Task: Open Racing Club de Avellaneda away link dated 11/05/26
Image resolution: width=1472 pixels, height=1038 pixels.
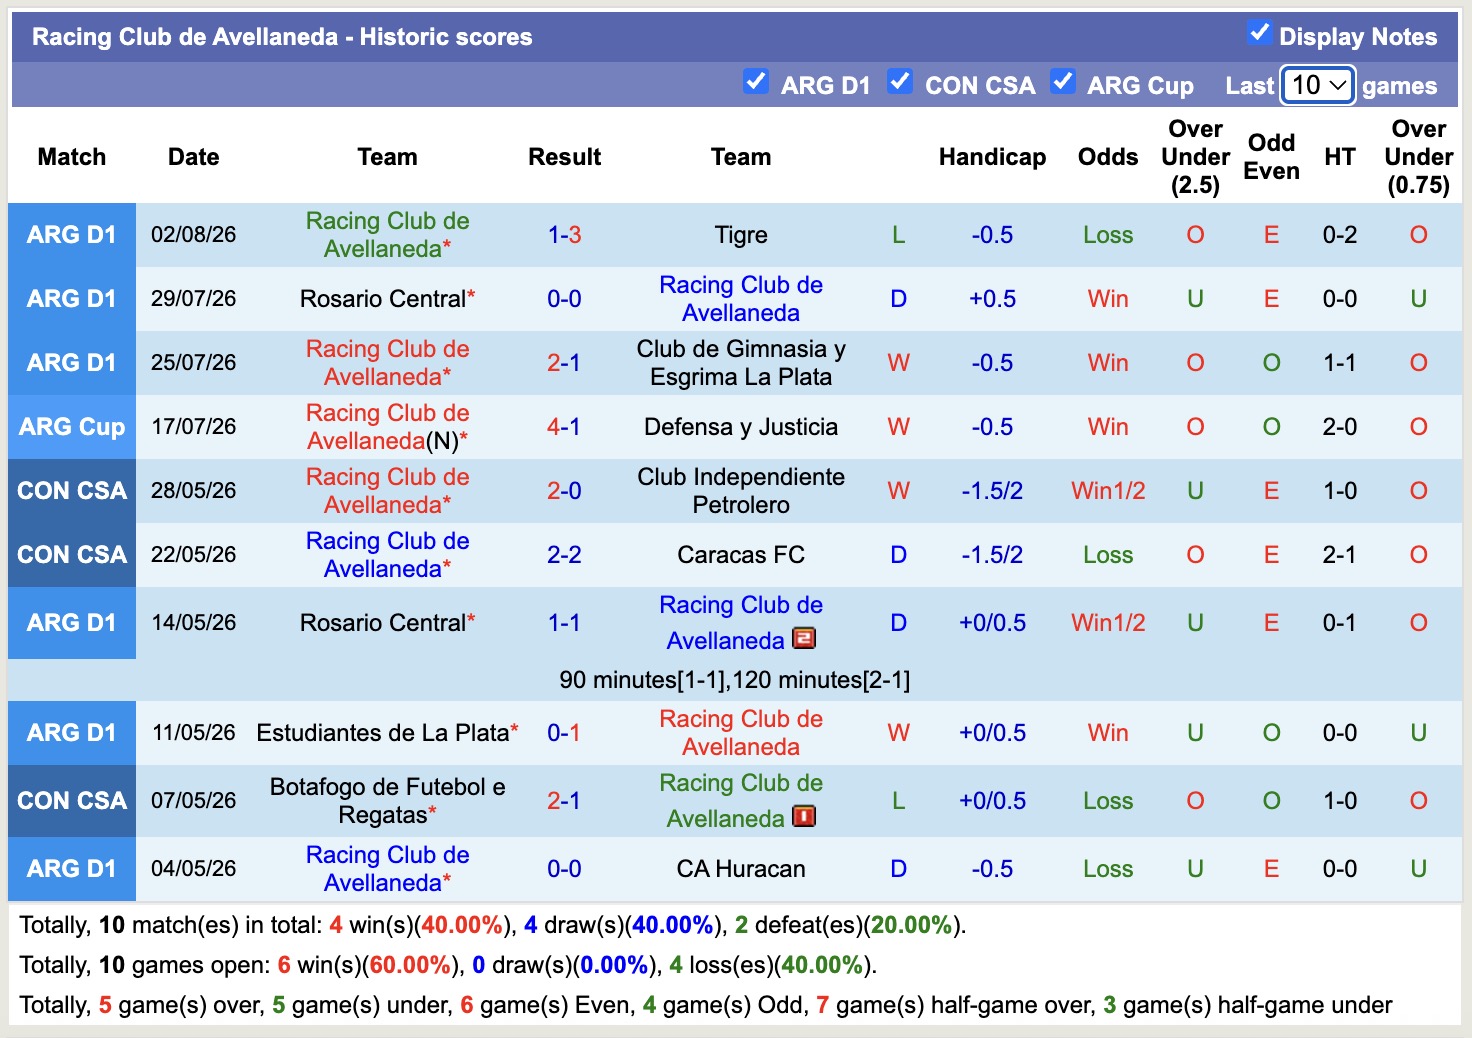Action: point(741,733)
